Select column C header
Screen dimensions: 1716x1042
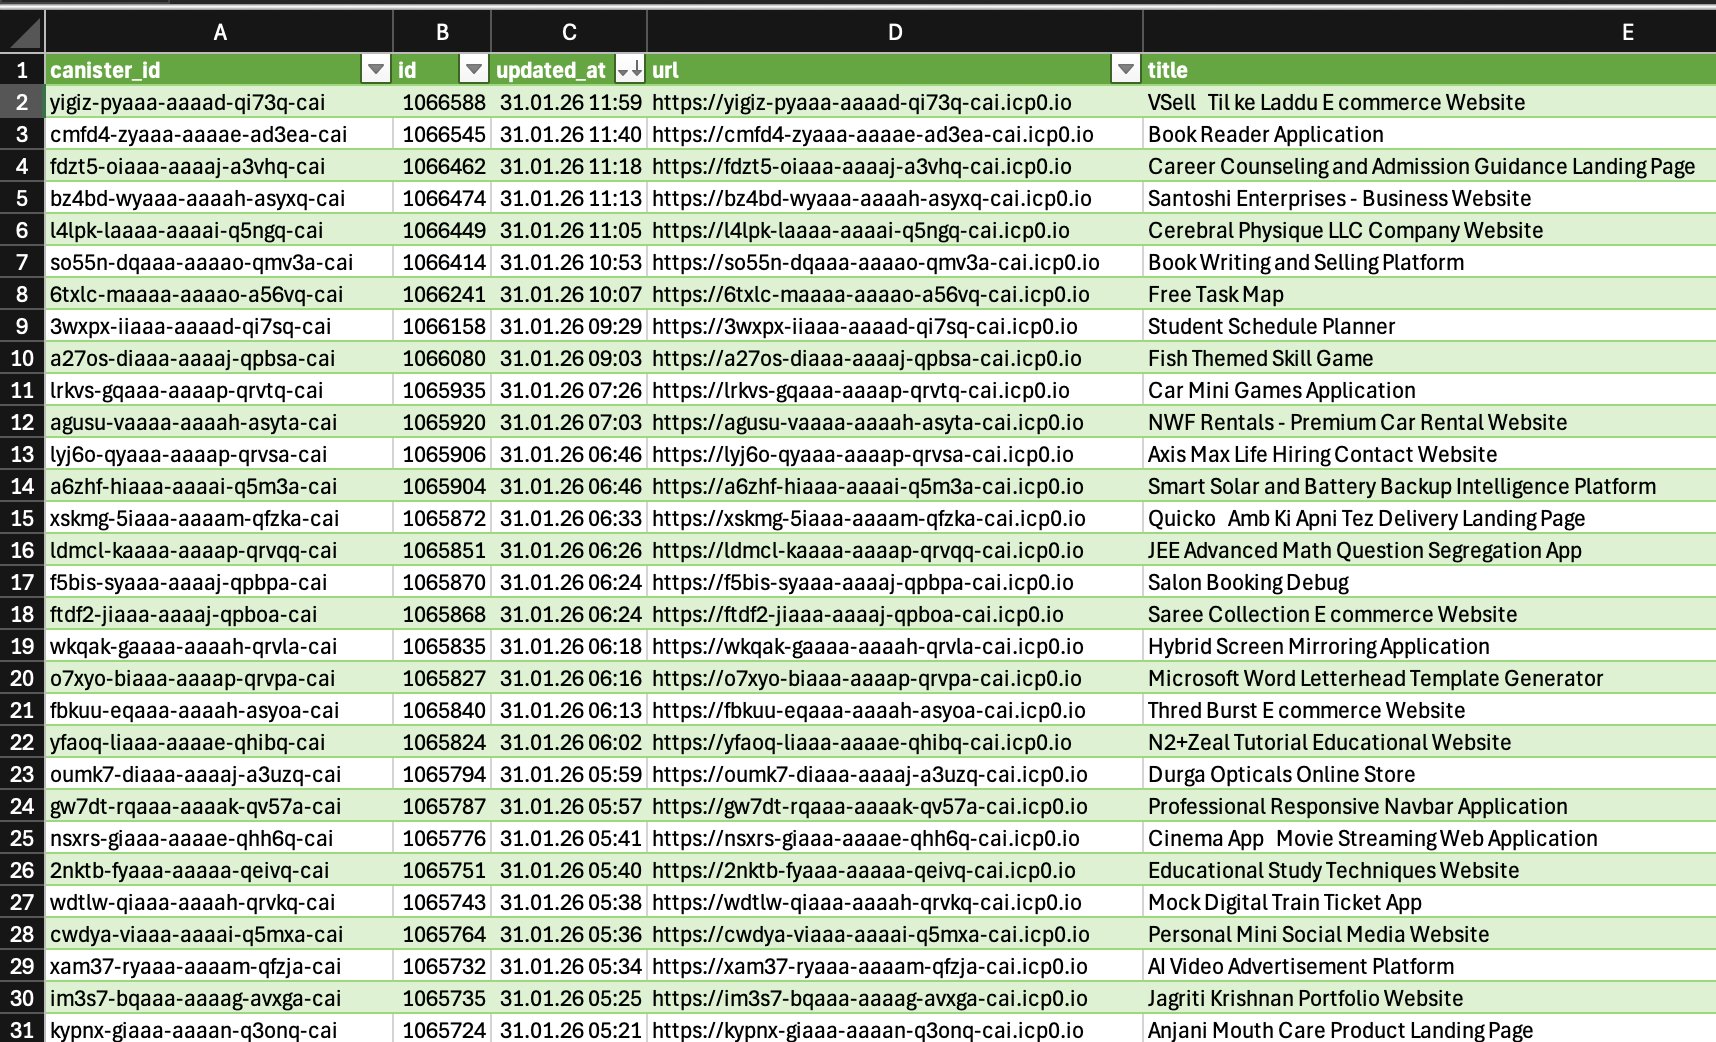pos(569,32)
